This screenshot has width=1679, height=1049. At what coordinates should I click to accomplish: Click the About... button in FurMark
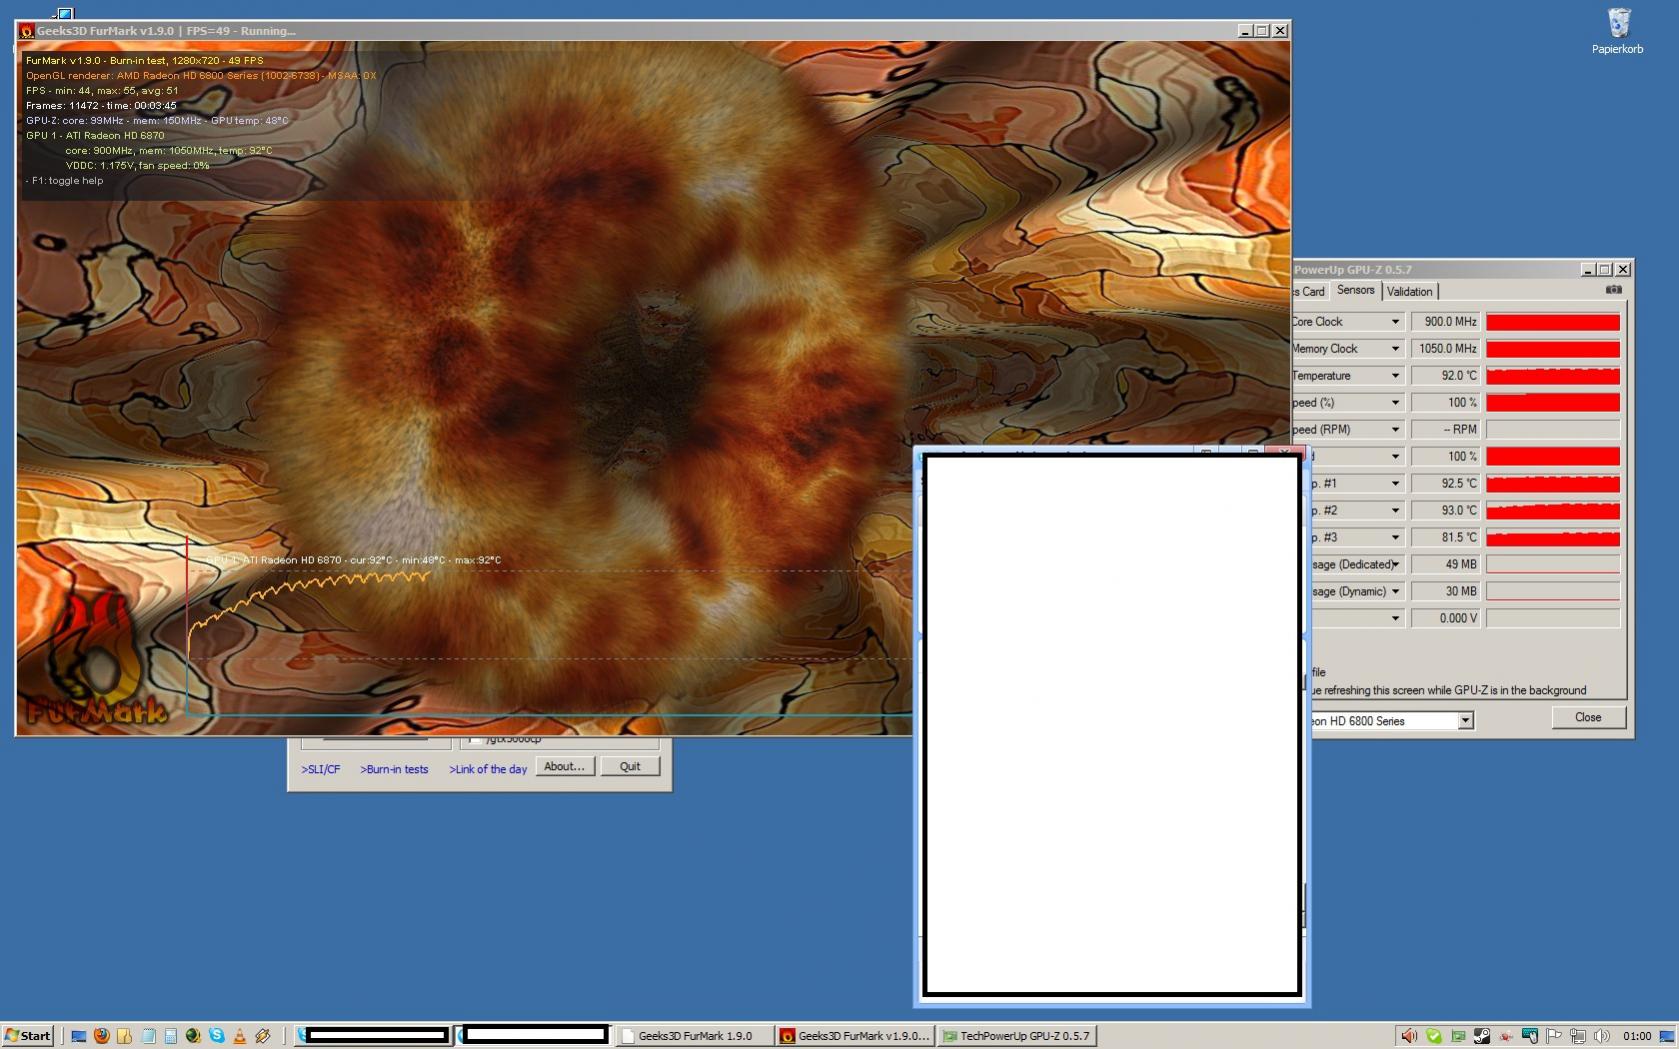pyautogui.click(x=565, y=767)
